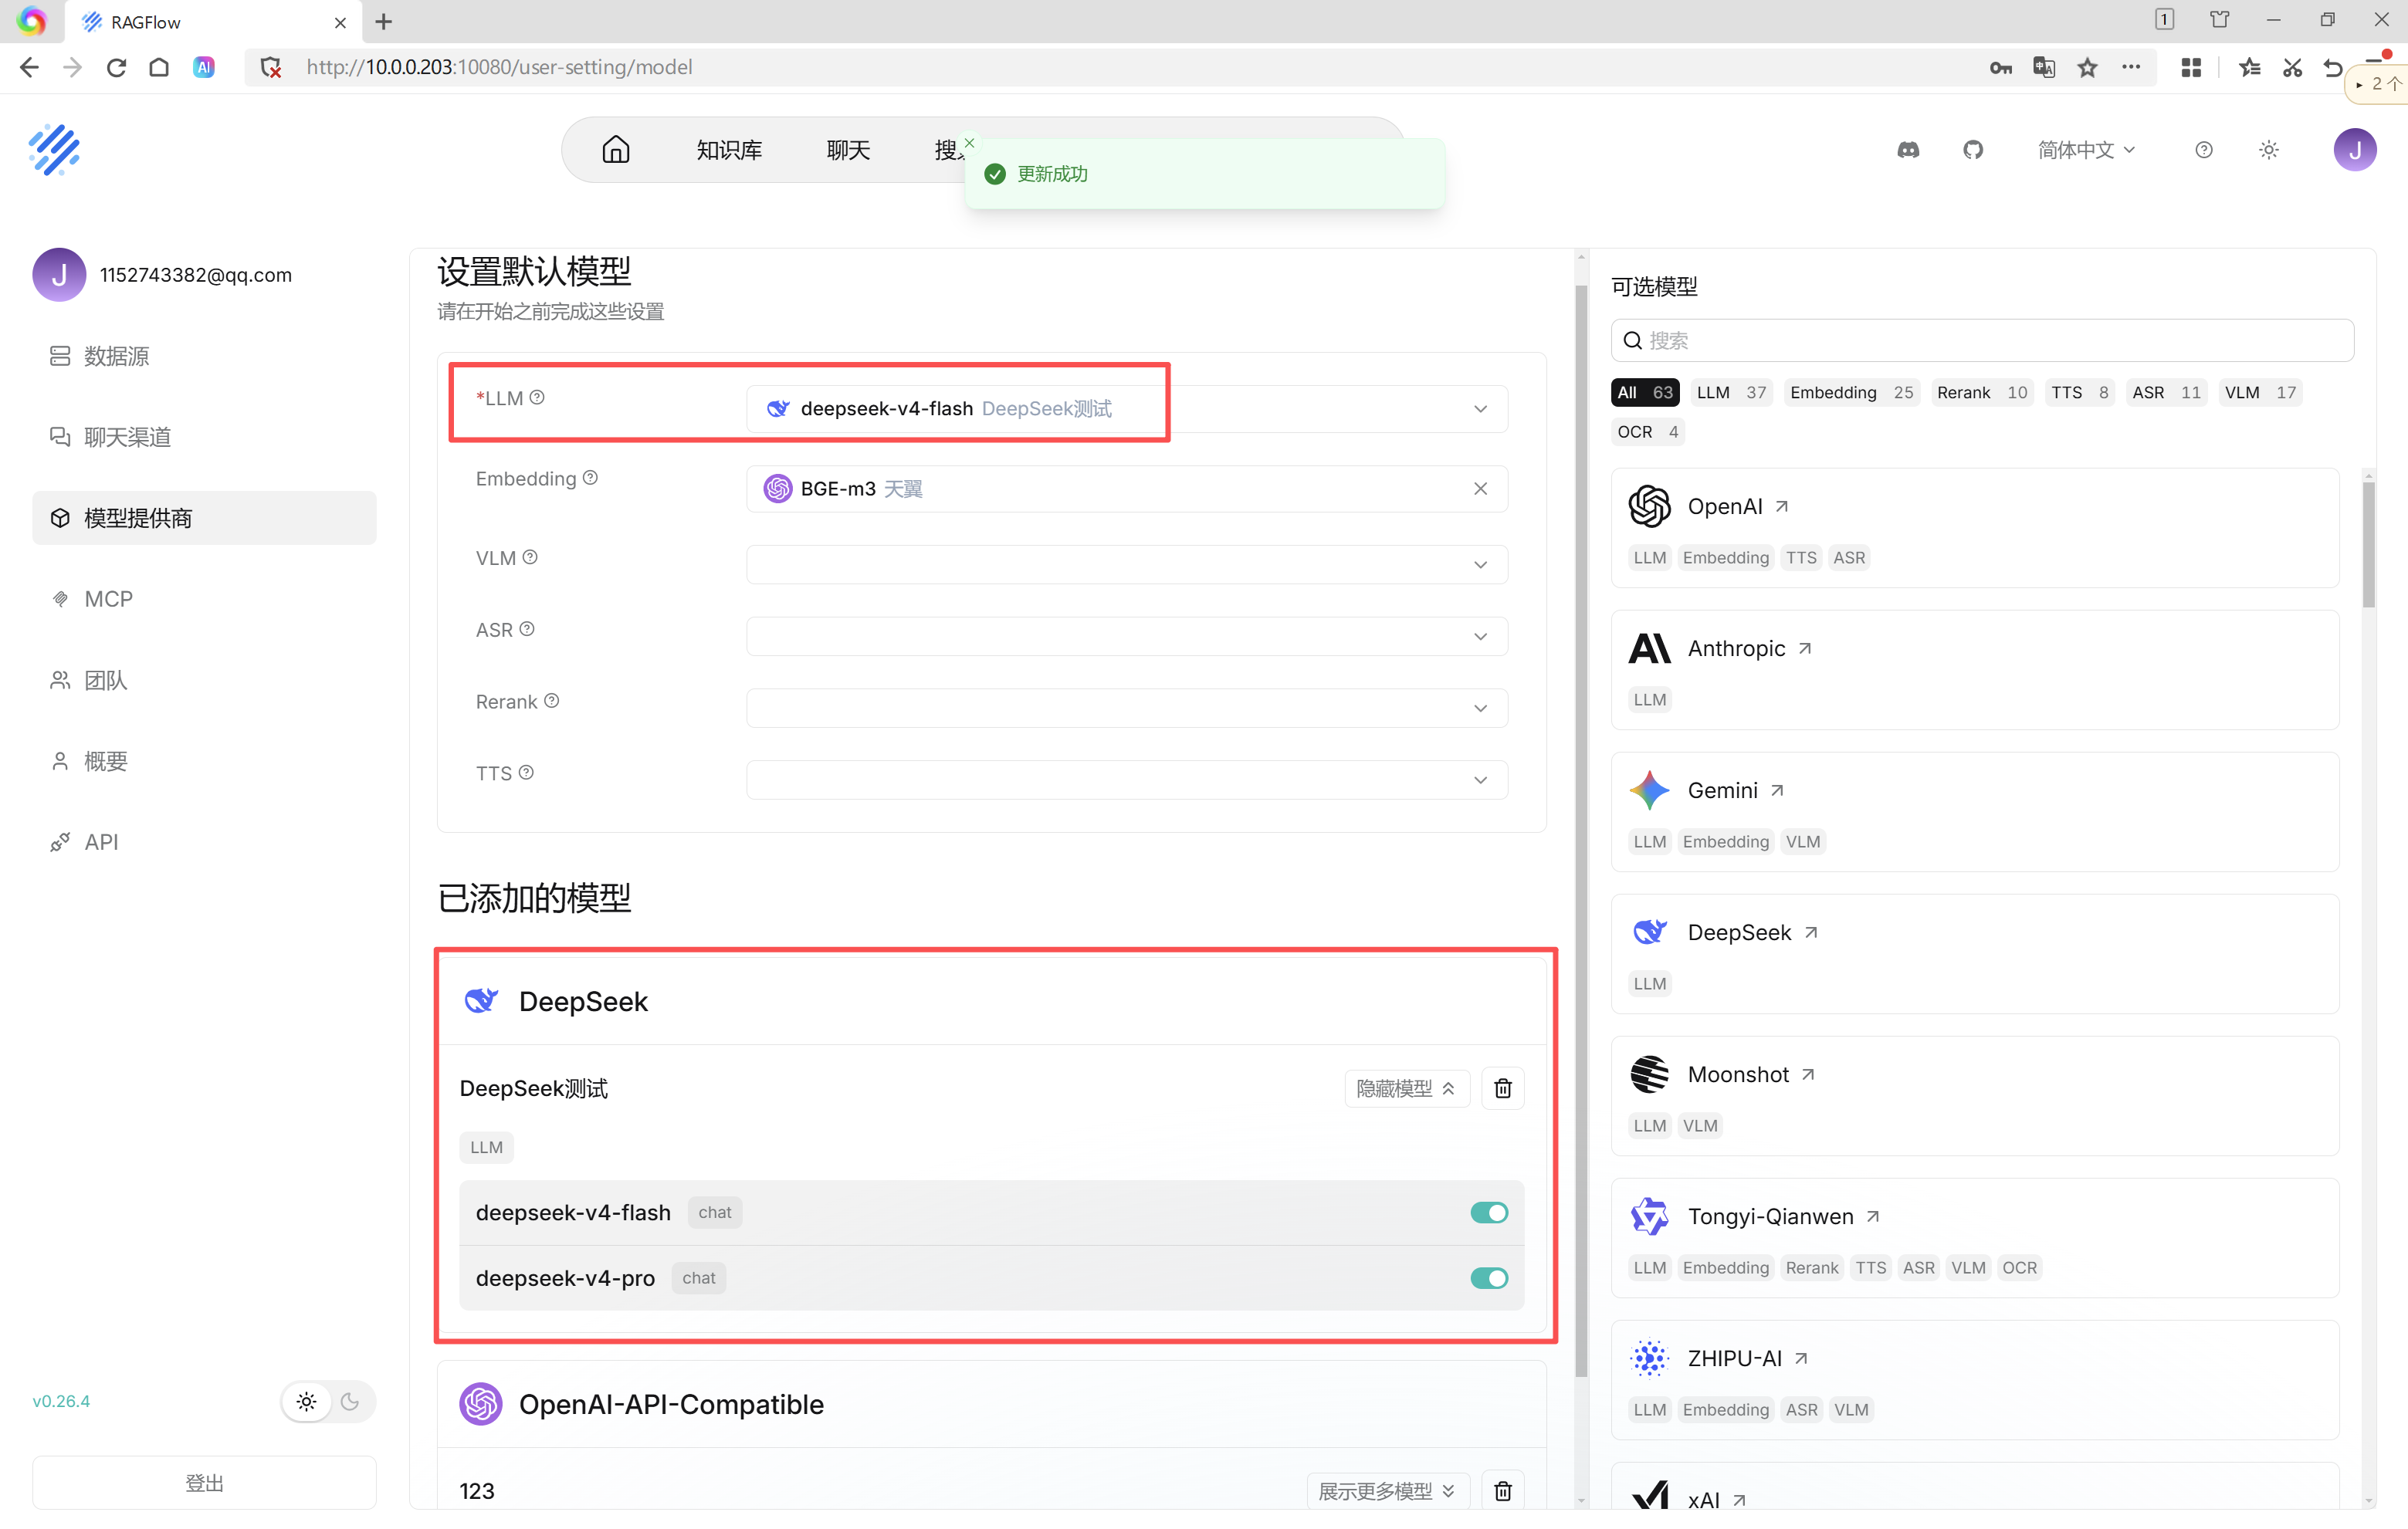Click the v0.26.4 version label

(61, 1402)
